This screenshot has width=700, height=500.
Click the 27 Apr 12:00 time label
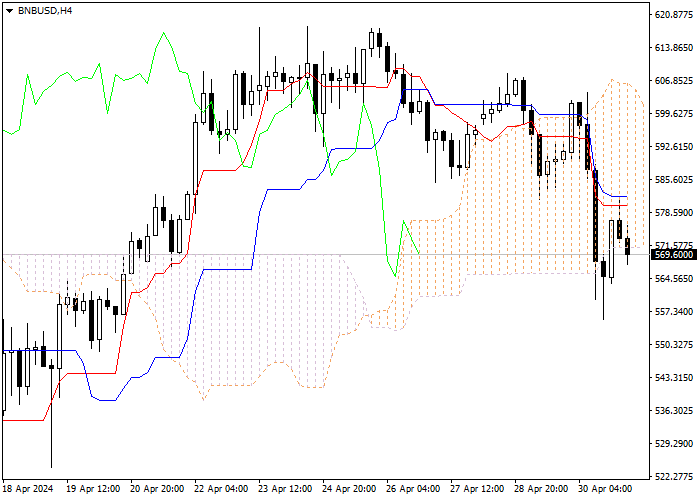coord(478,489)
